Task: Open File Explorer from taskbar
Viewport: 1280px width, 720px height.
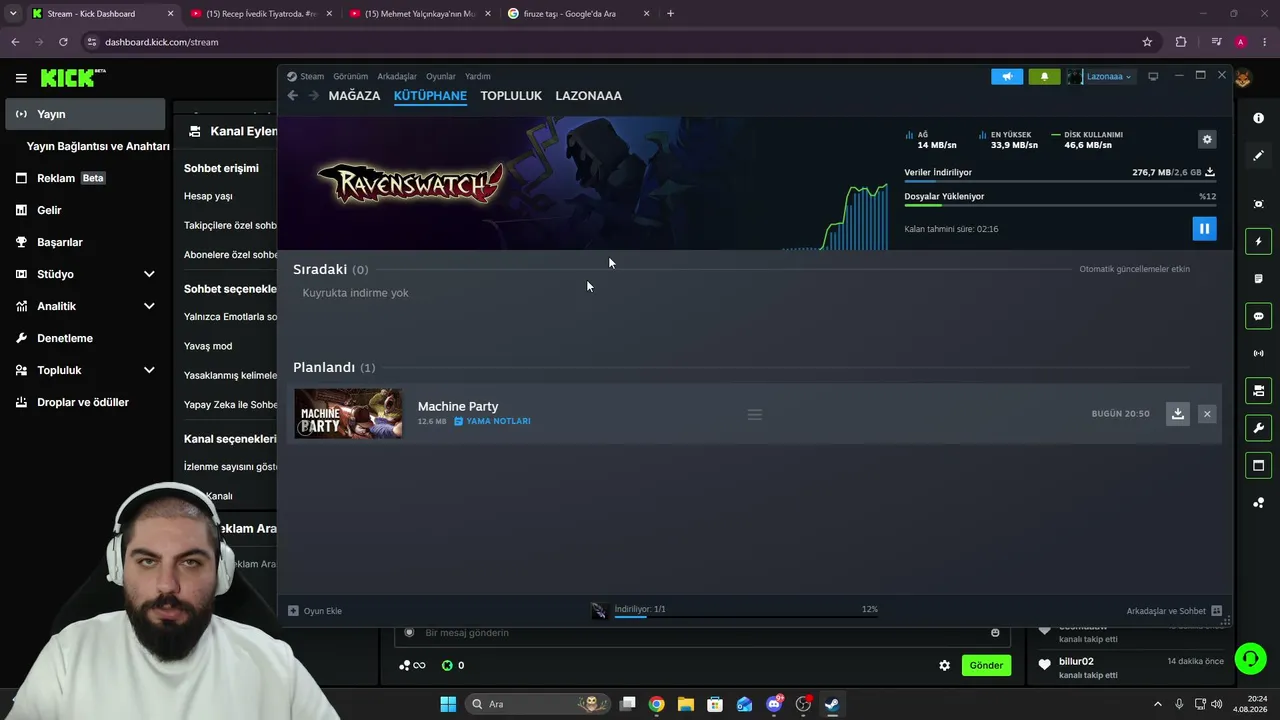Action: pos(686,704)
